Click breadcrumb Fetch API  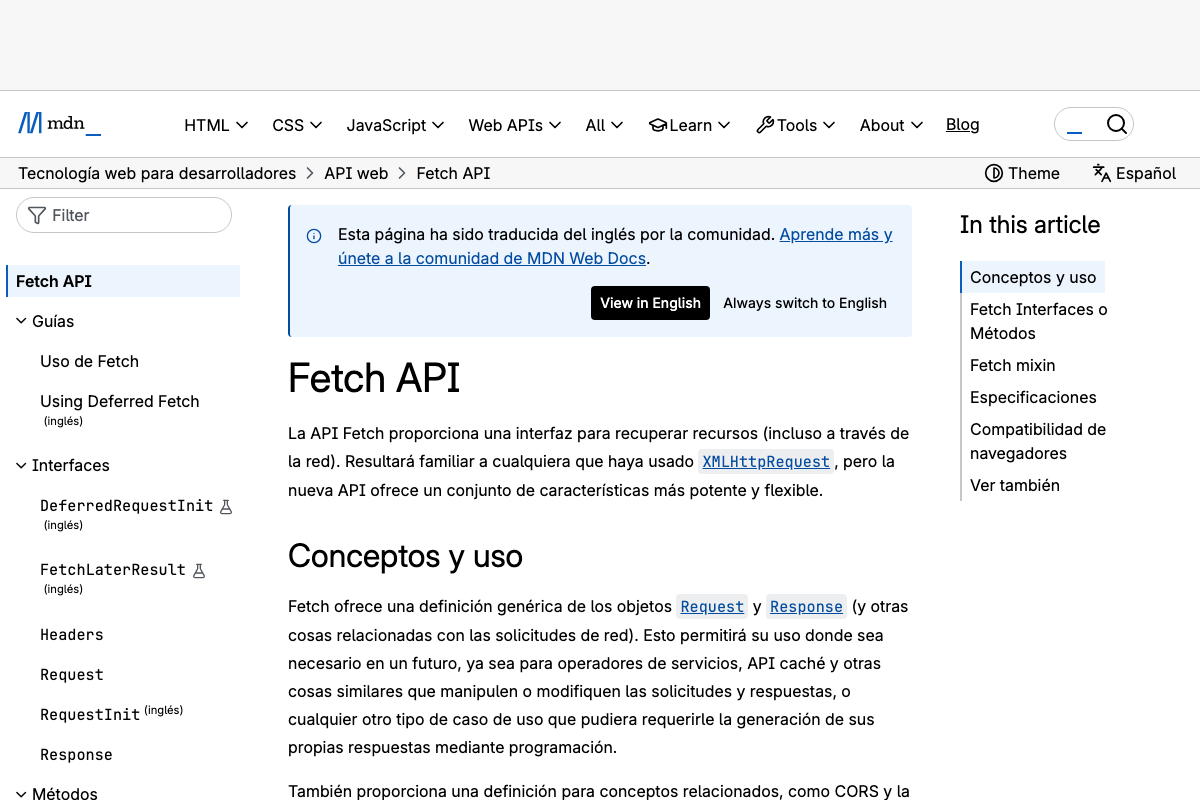[x=453, y=173]
